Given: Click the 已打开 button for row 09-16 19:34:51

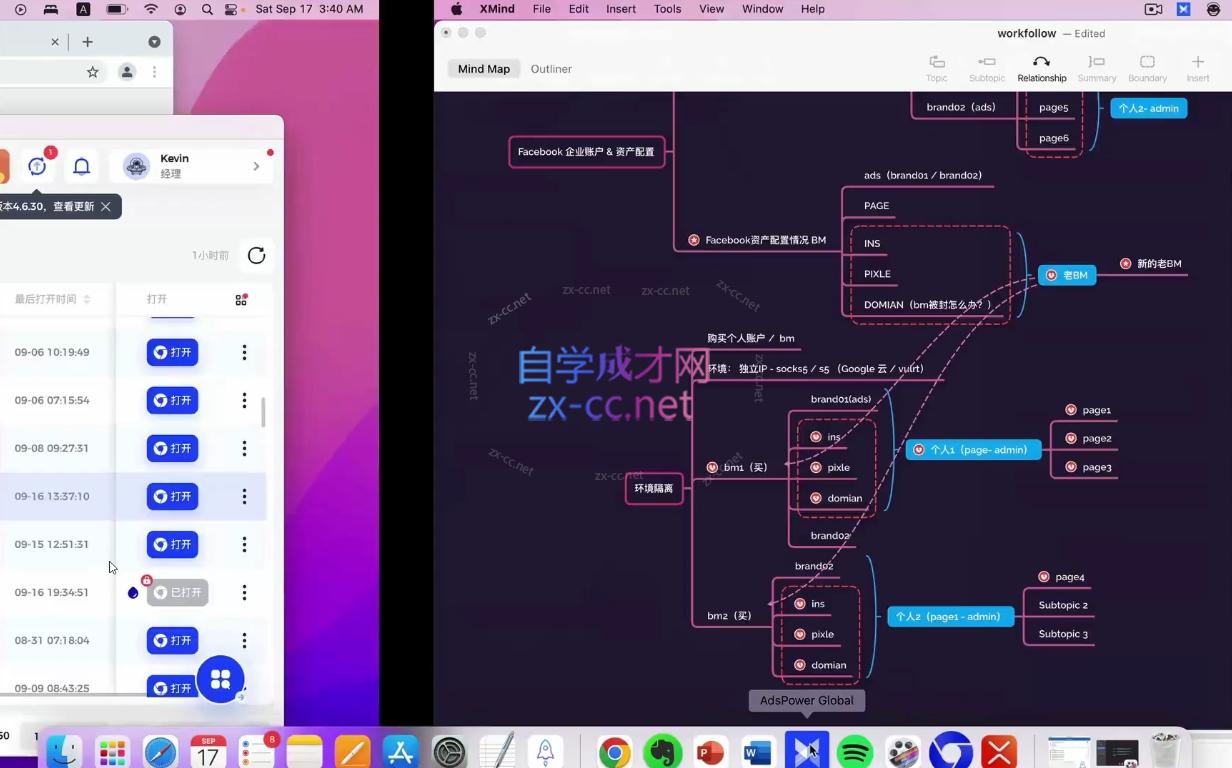Looking at the screenshot, I should pos(178,592).
